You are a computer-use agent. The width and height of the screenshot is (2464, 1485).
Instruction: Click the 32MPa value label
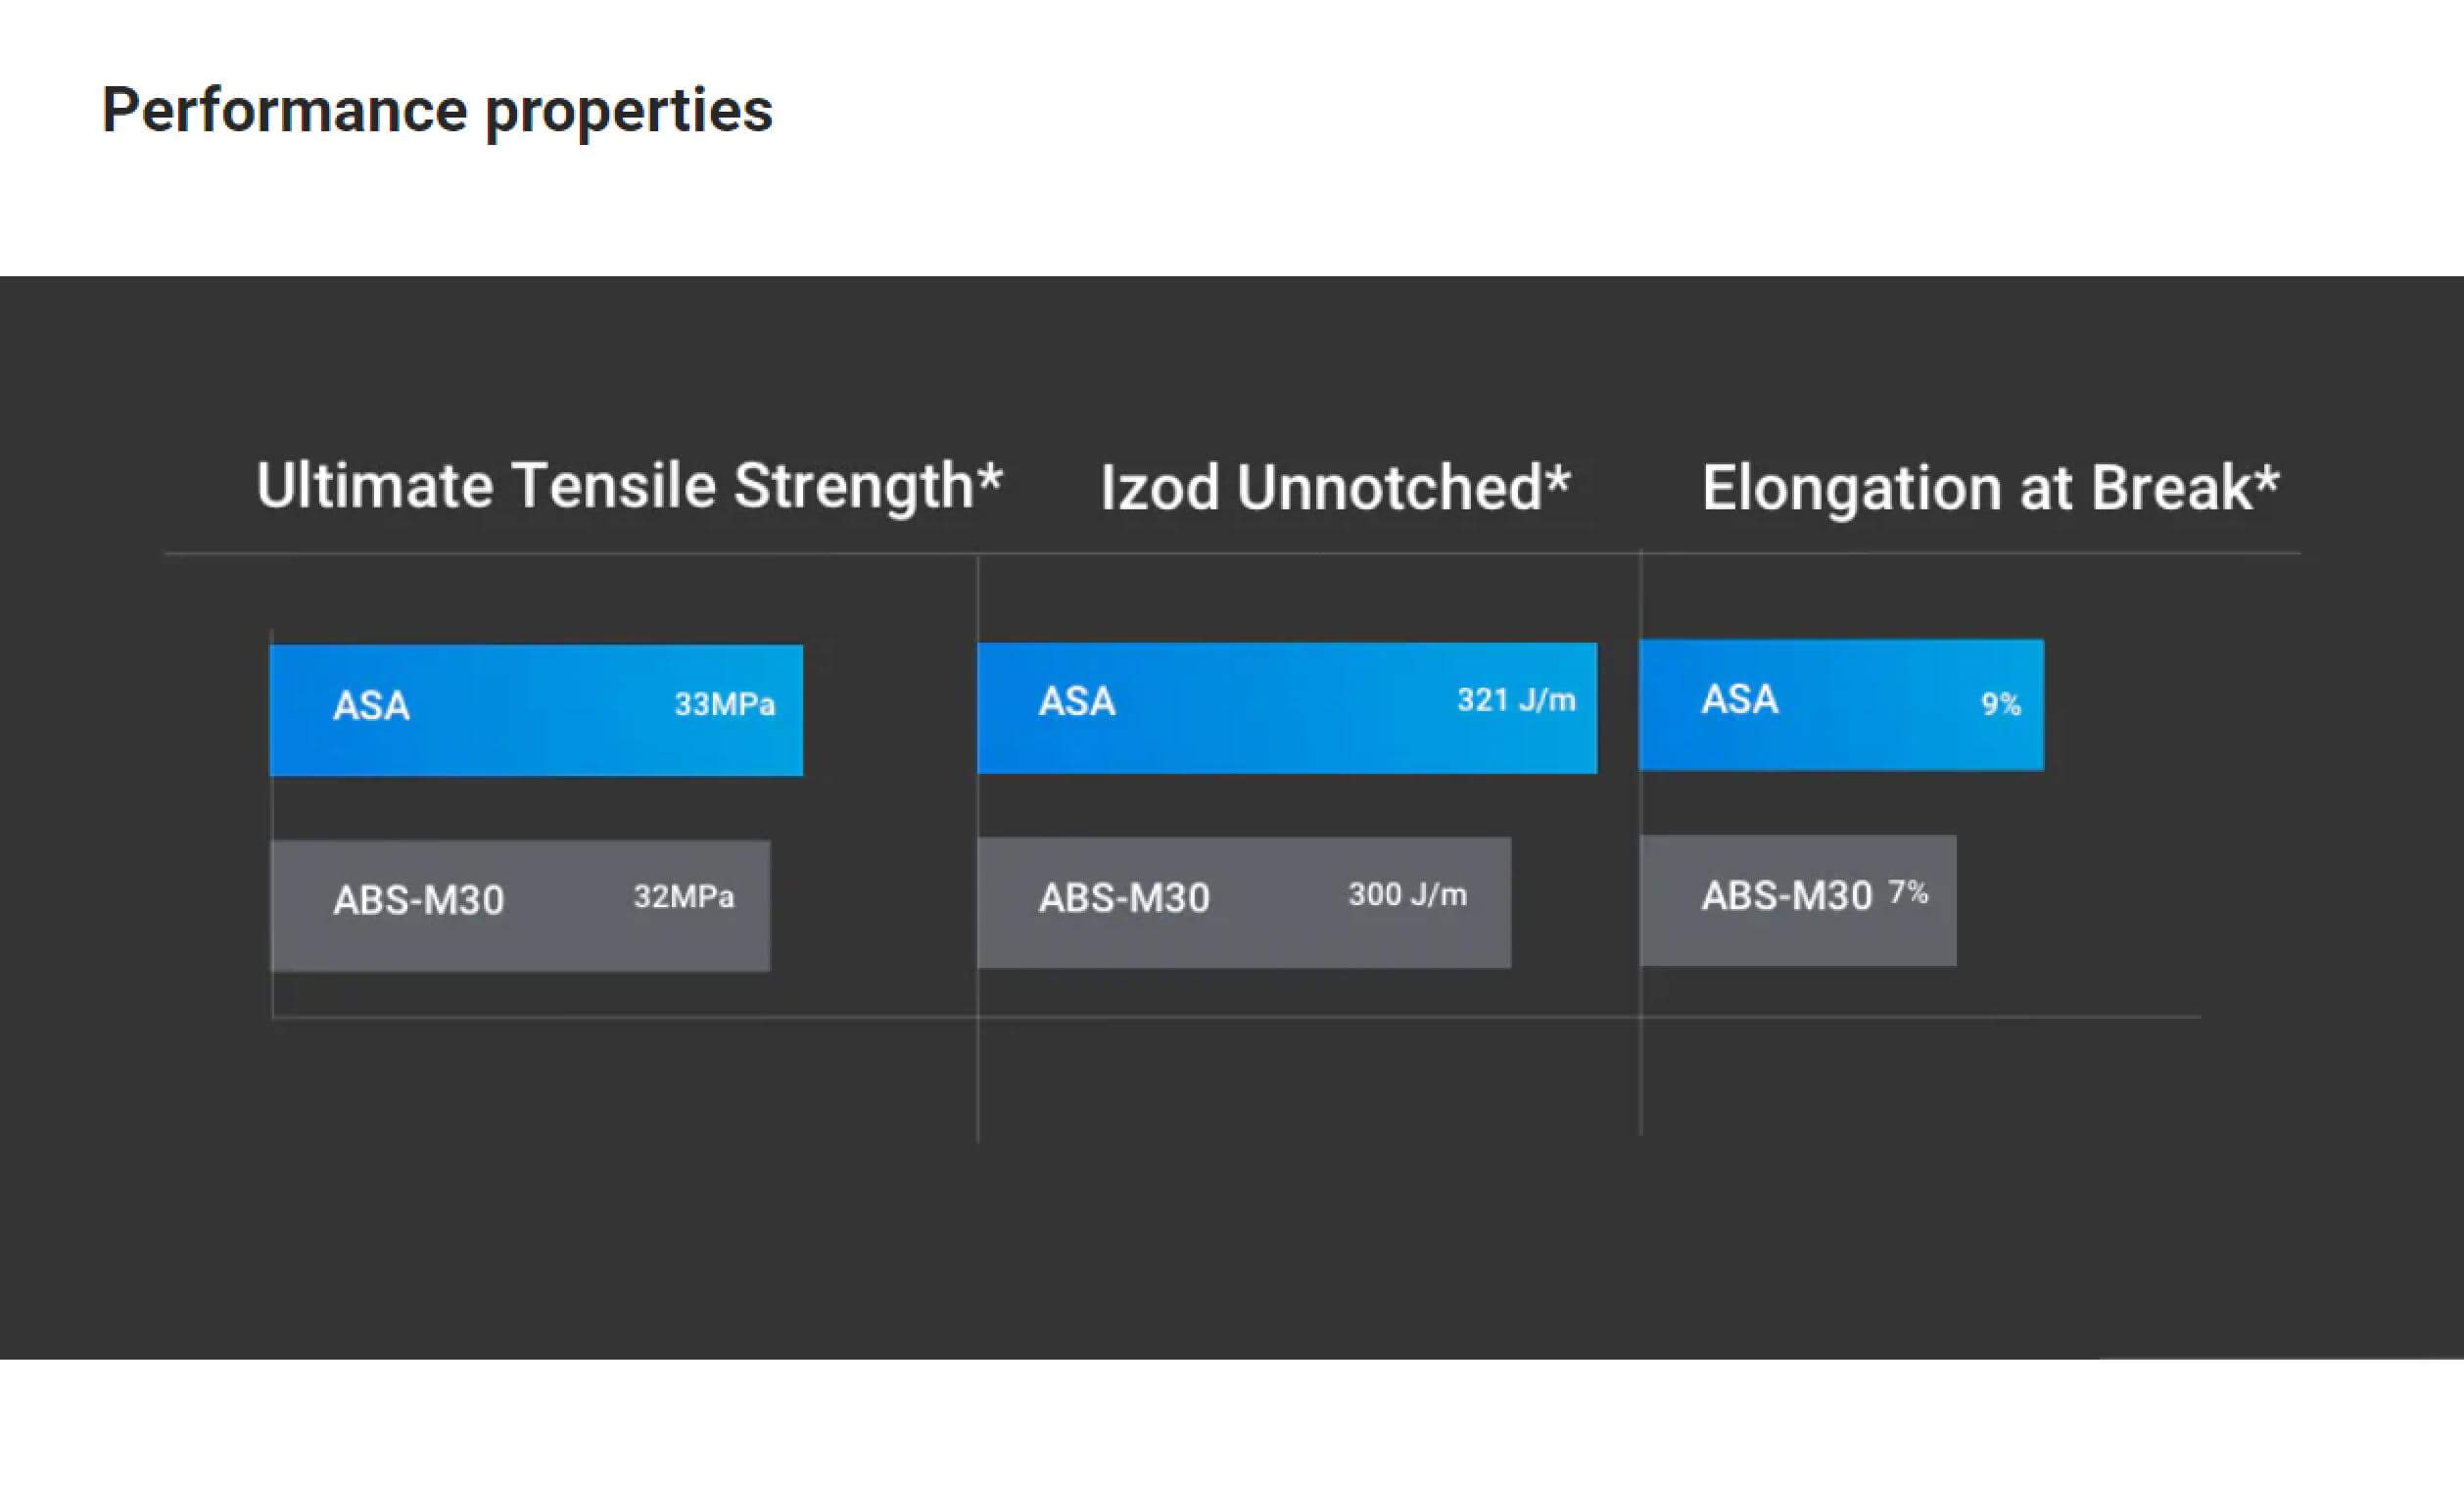pos(684,896)
